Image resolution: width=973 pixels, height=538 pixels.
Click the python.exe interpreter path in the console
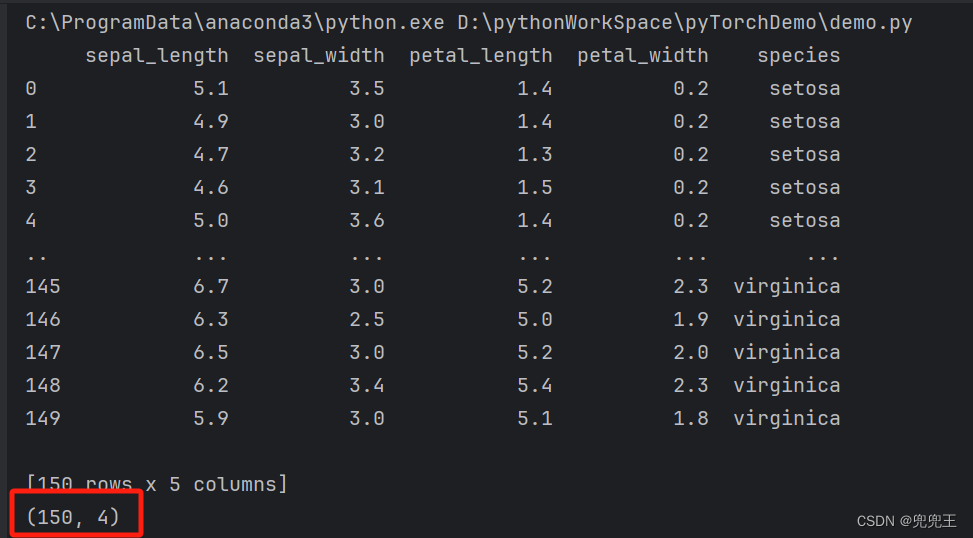pos(235,23)
